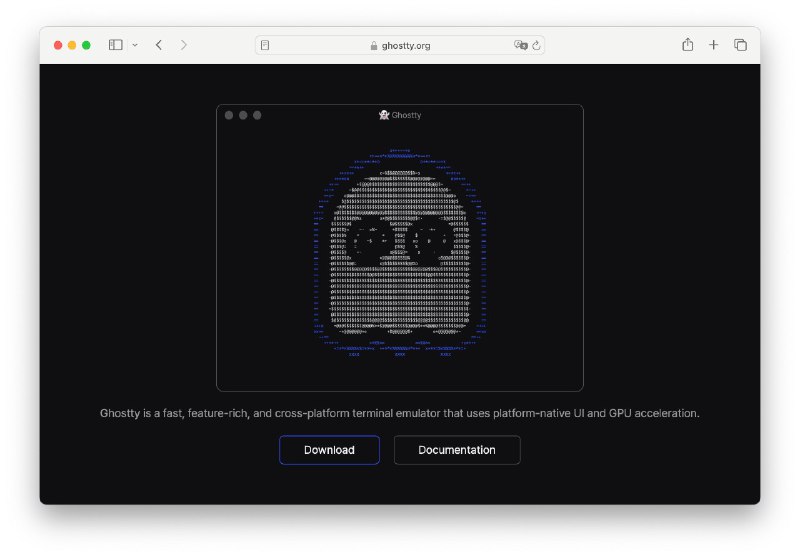The height and width of the screenshot is (557, 800).
Task: Go back with the back arrow
Action: (x=159, y=45)
